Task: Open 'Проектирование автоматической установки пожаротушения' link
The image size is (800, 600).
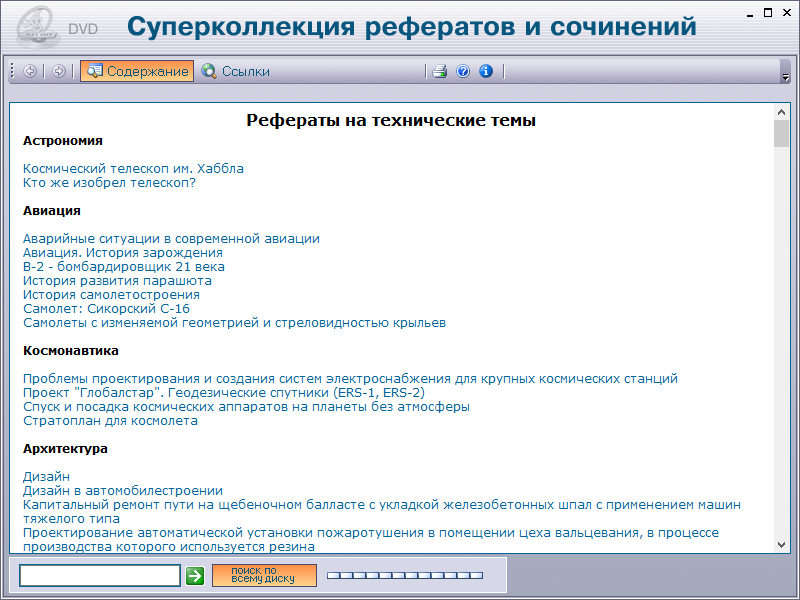Action: coord(371,540)
